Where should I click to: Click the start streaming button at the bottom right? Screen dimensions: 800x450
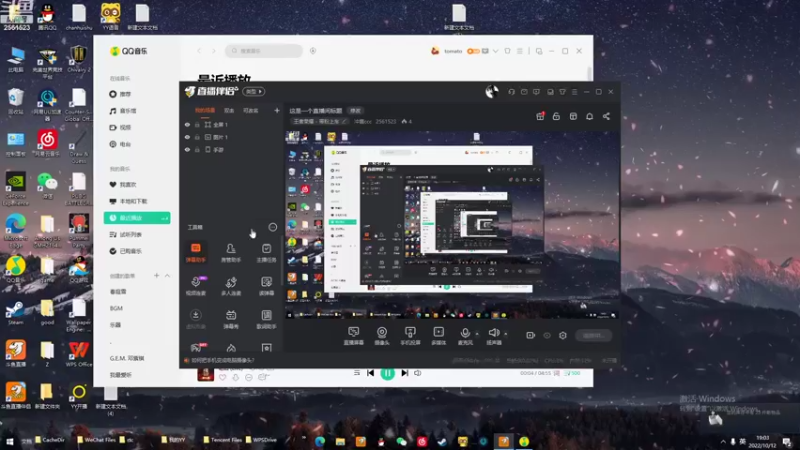(593, 335)
